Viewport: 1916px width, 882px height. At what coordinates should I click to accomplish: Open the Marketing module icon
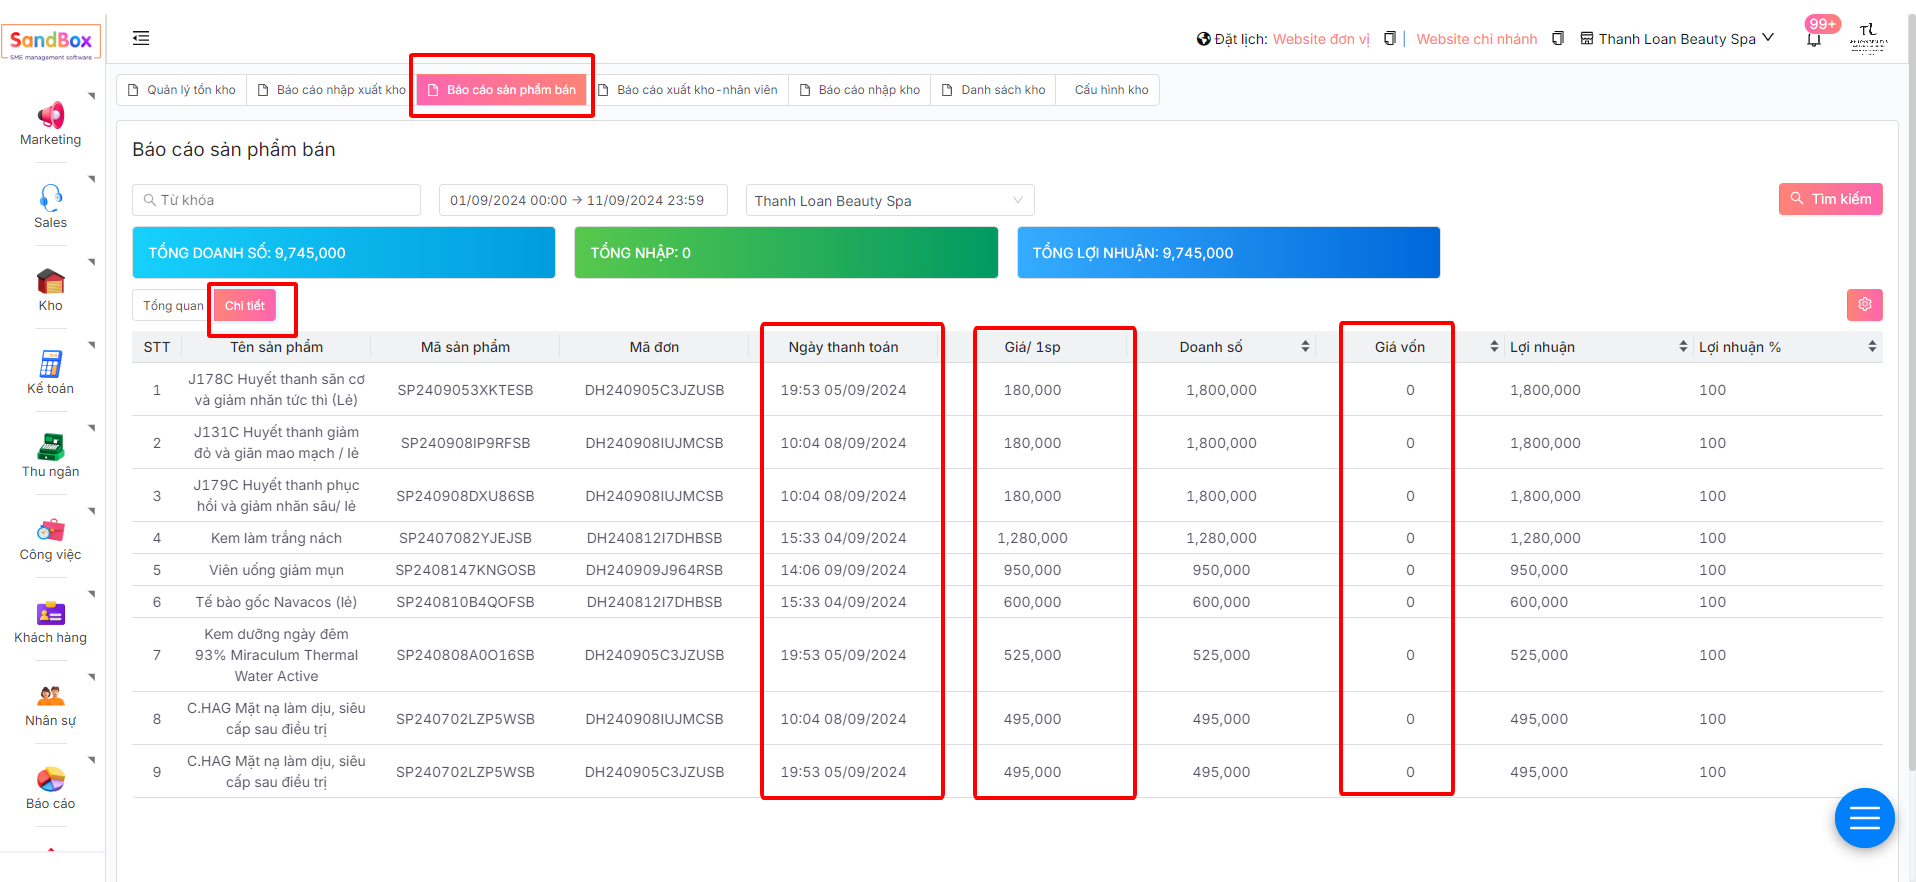coord(50,115)
